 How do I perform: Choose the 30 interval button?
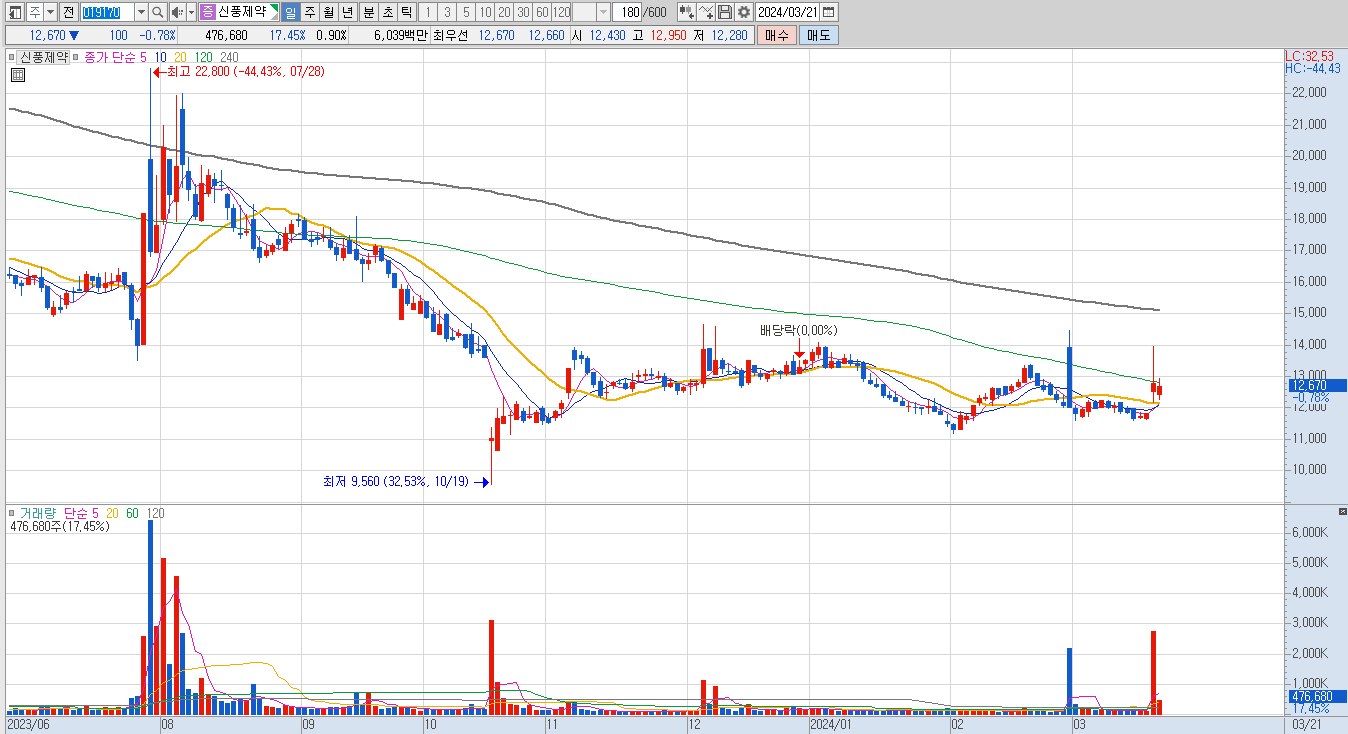click(x=522, y=12)
